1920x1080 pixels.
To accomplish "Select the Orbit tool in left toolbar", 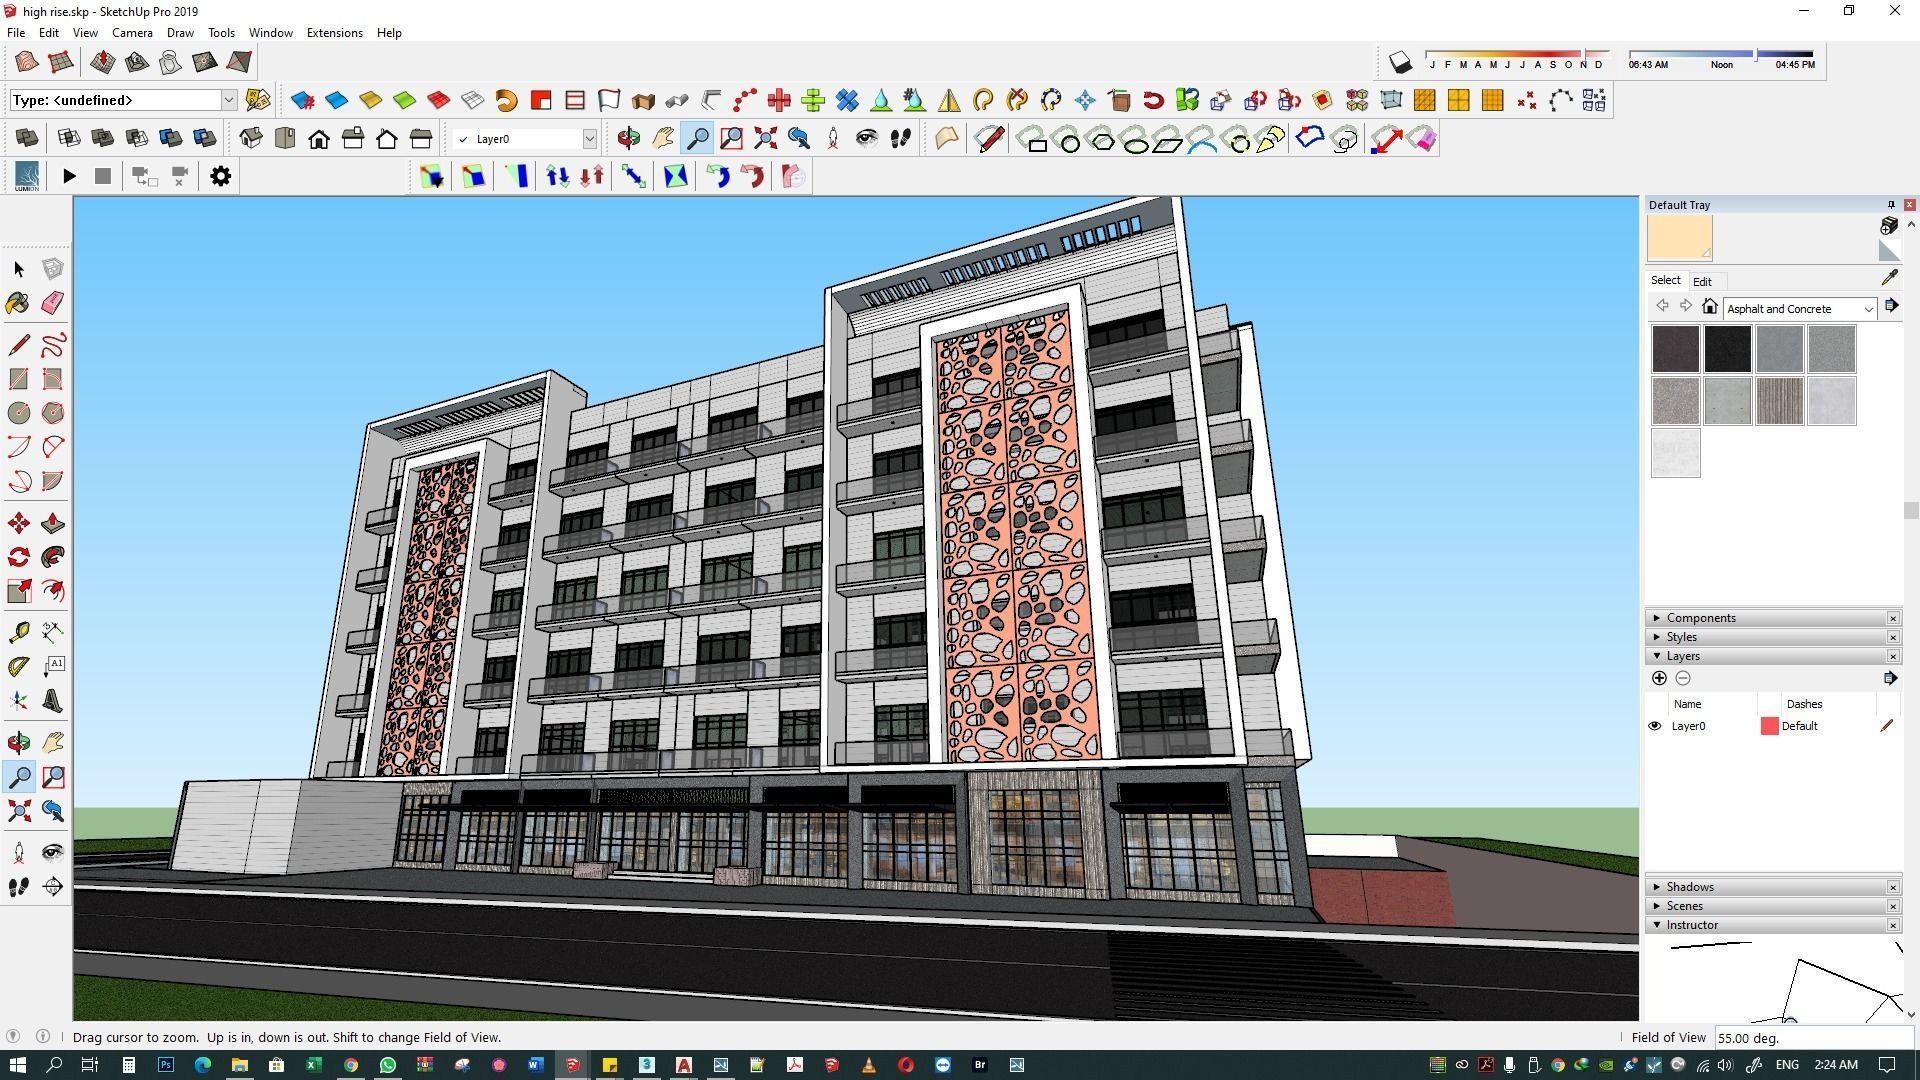I will [x=18, y=742].
